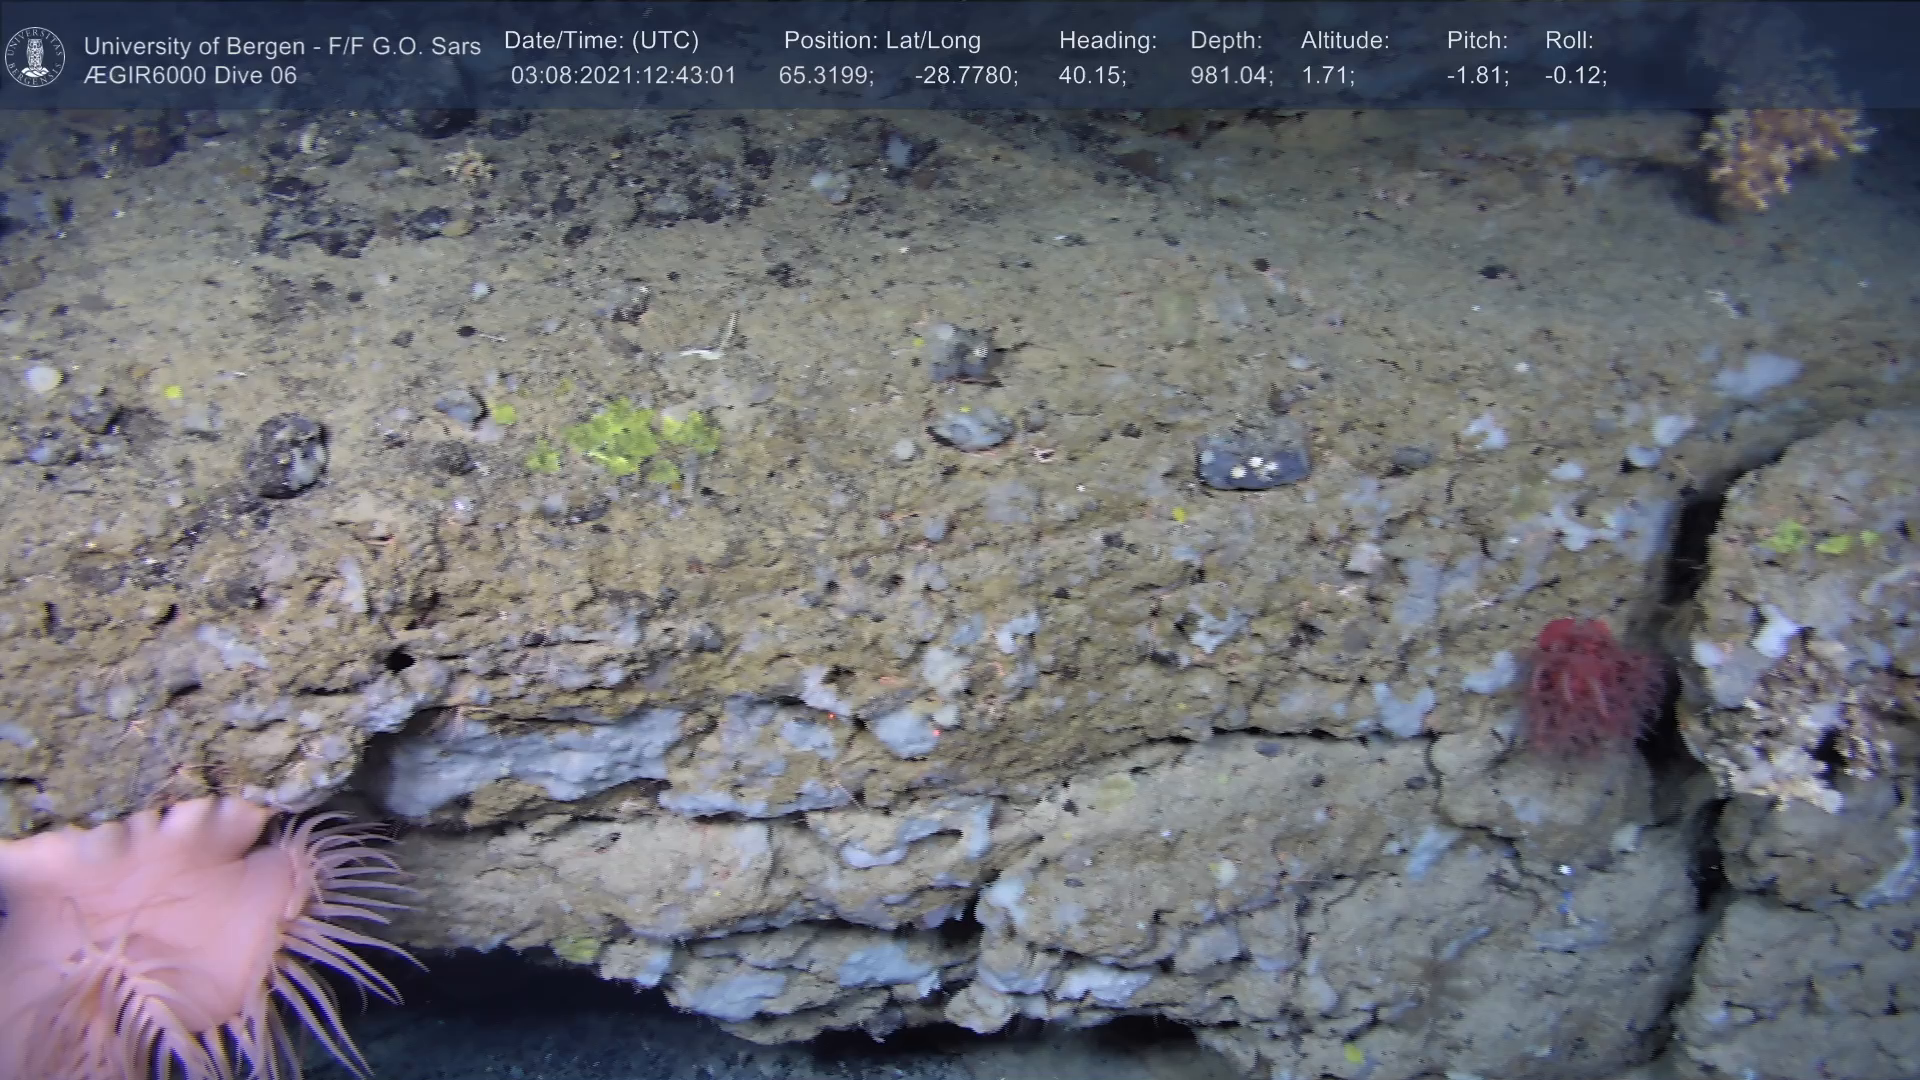Click the University of Bergen vessel title

282,46
